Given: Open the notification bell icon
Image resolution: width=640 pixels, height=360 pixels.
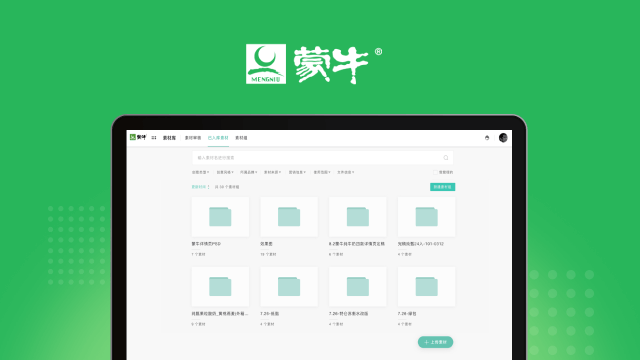Looking at the screenshot, I should tap(487, 138).
